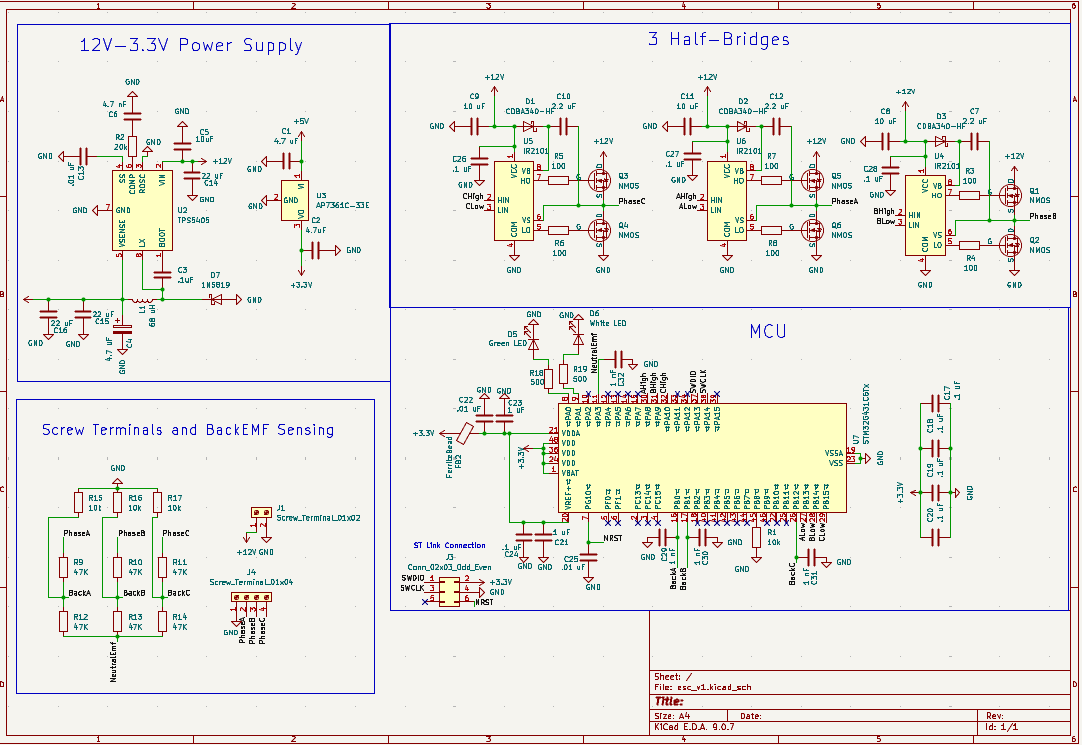
Task: Select the U5 IR2101 gate driver symbol
Action: pyautogui.click(x=514, y=201)
